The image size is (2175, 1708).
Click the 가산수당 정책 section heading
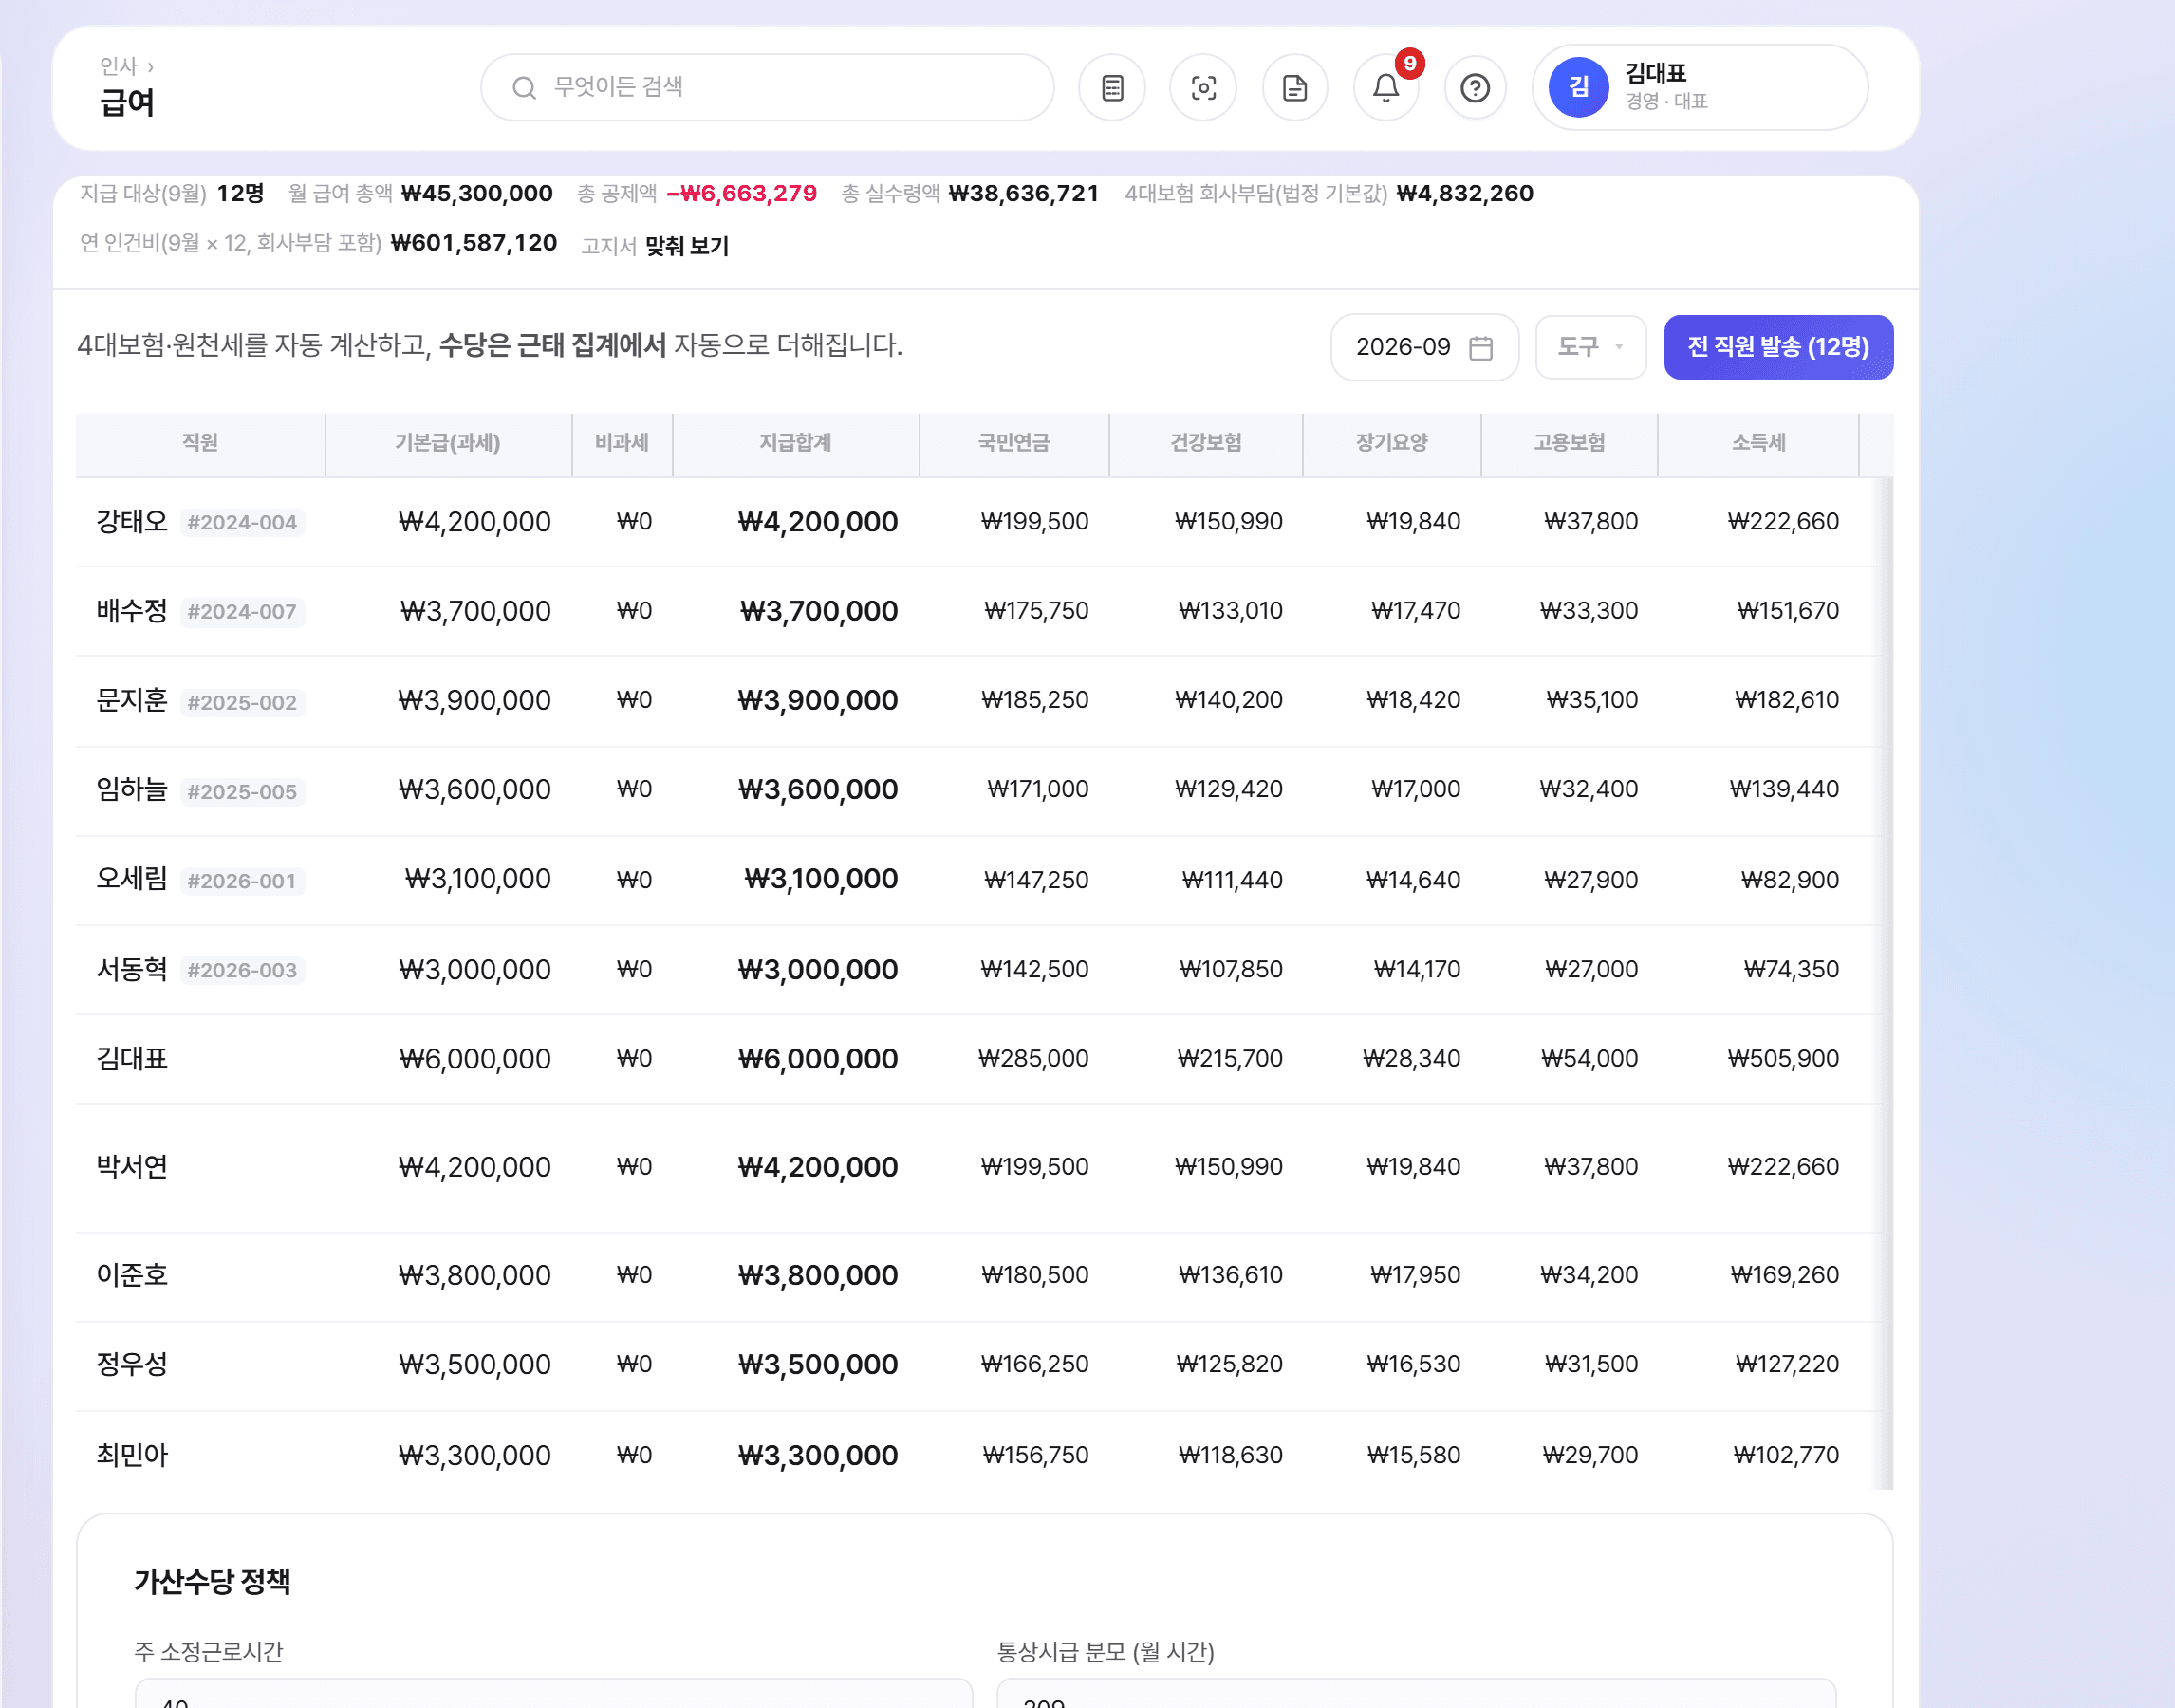click(x=212, y=1581)
